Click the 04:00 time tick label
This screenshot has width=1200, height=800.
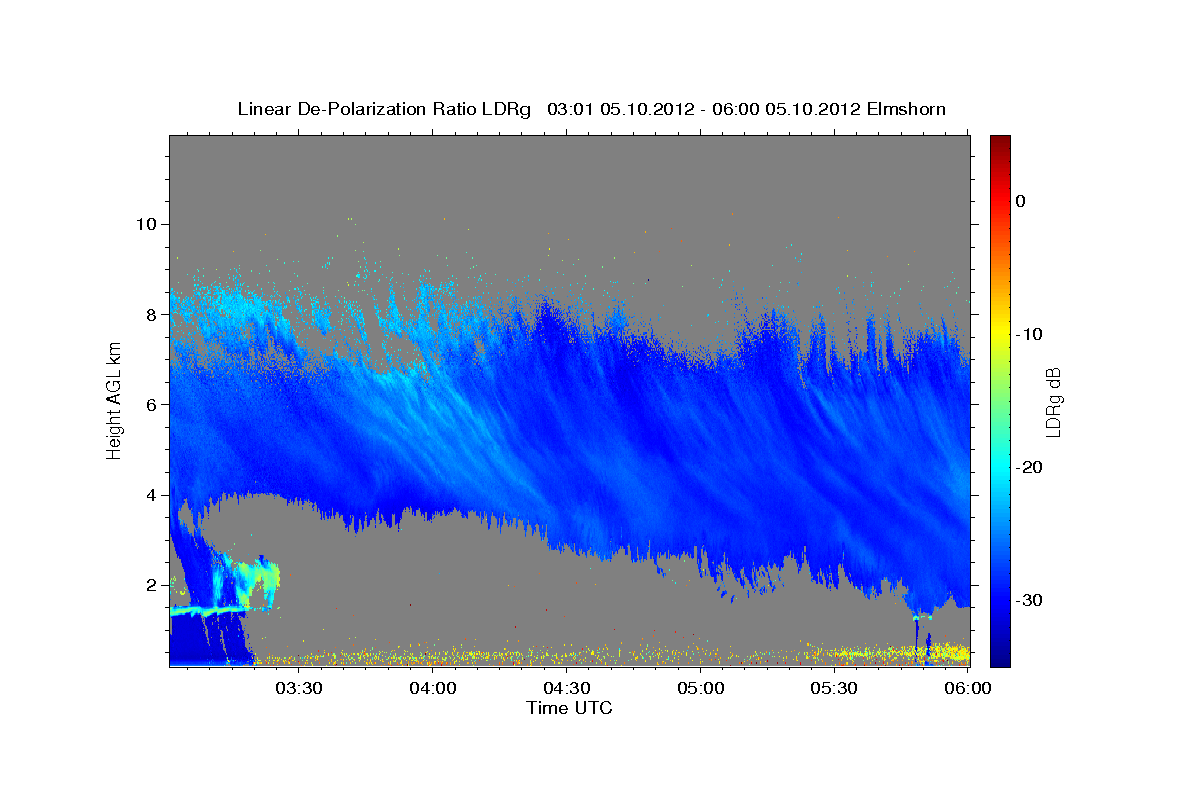tap(433, 689)
